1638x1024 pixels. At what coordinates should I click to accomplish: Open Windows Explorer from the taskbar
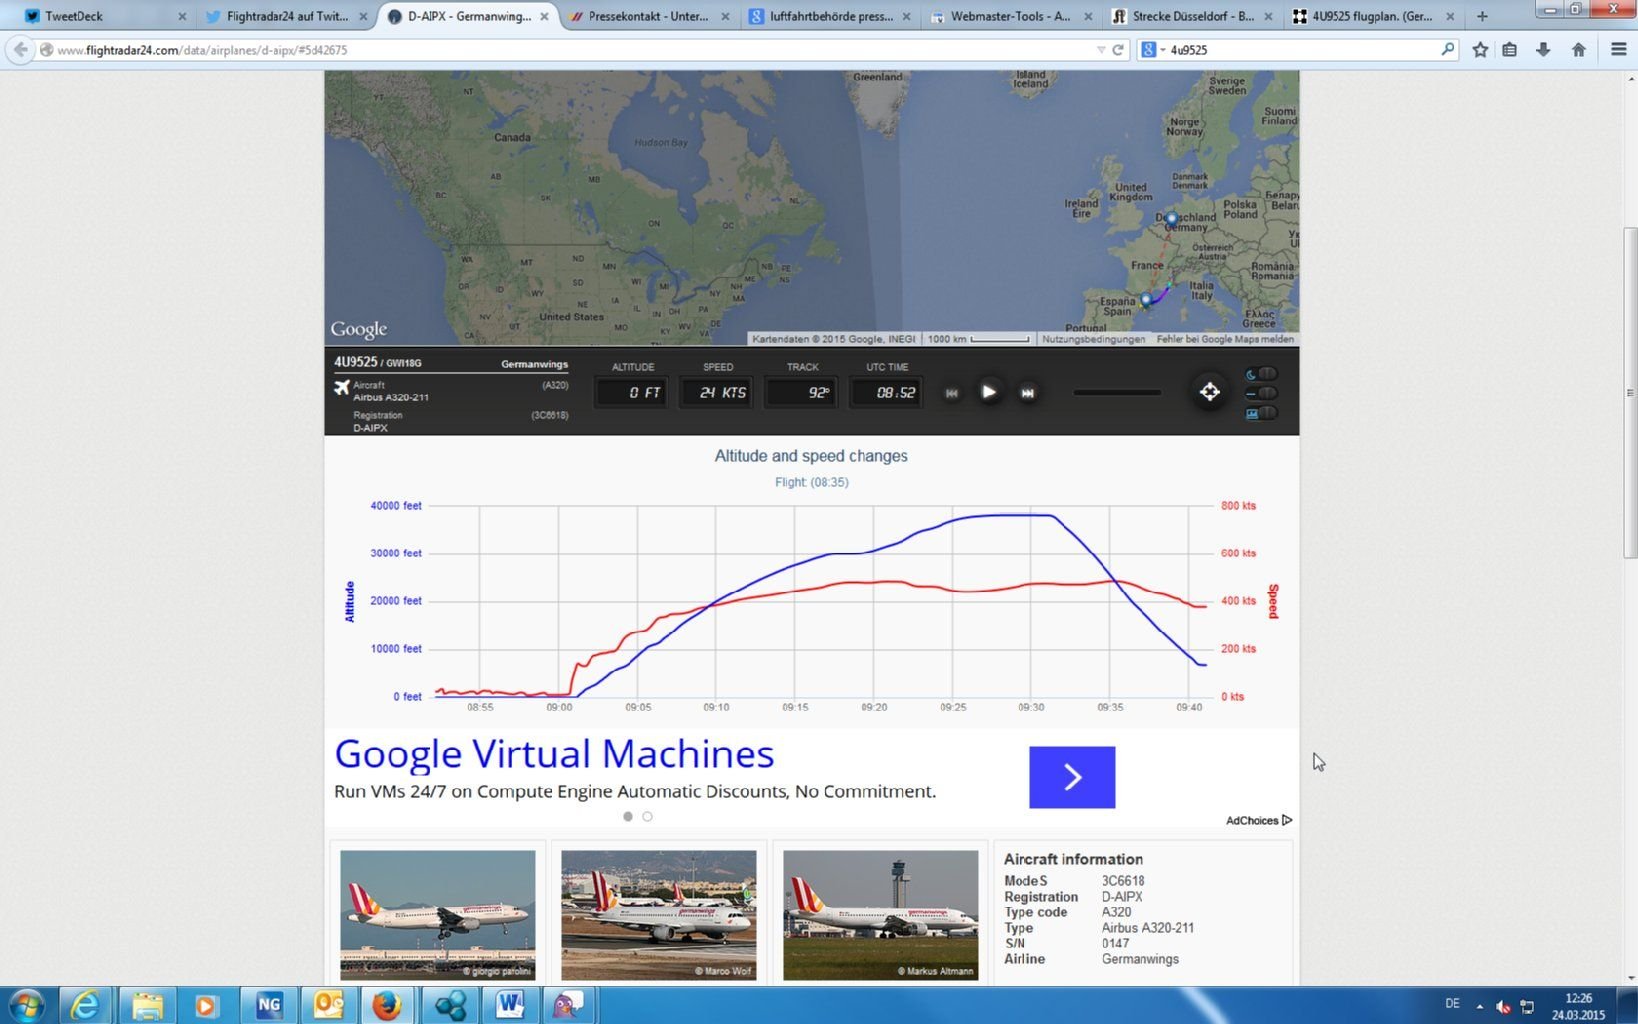point(147,1005)
